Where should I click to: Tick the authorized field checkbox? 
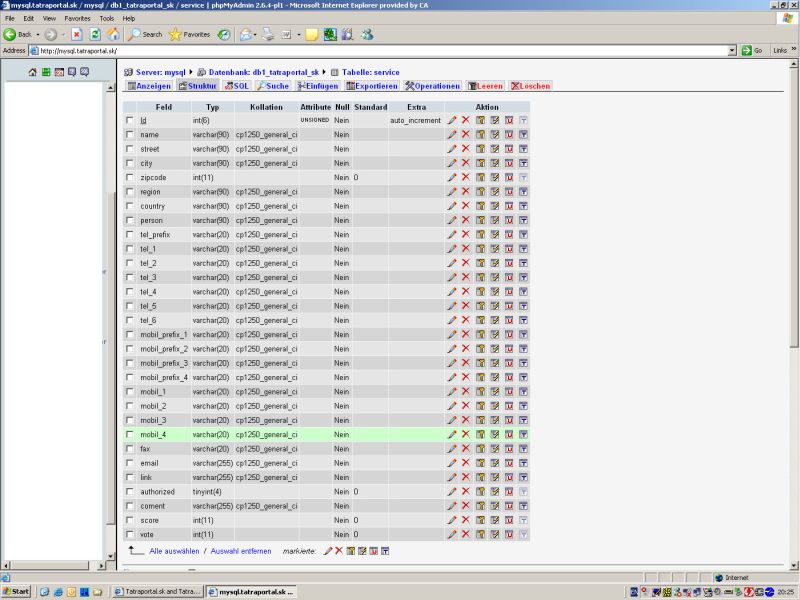click(130, 492)
